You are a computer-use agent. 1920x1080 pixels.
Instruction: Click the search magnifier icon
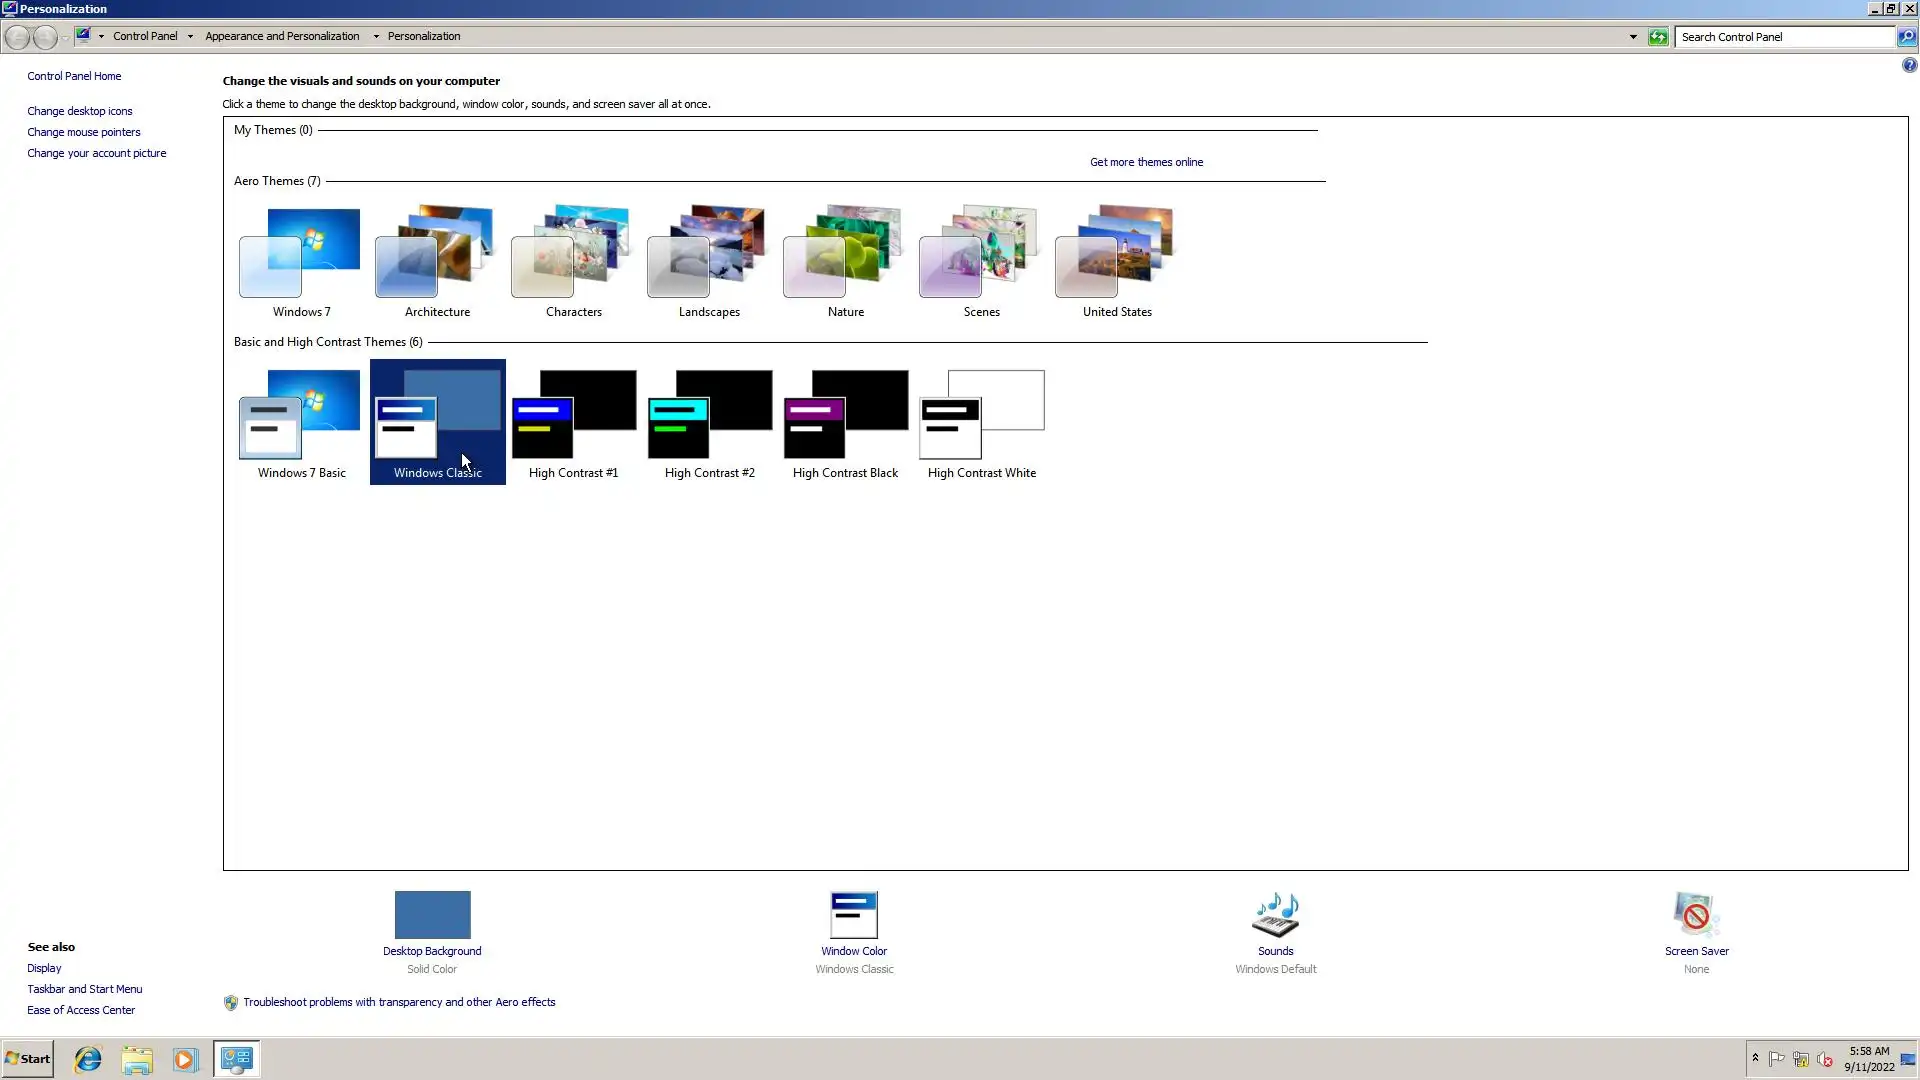[1906, 37]
